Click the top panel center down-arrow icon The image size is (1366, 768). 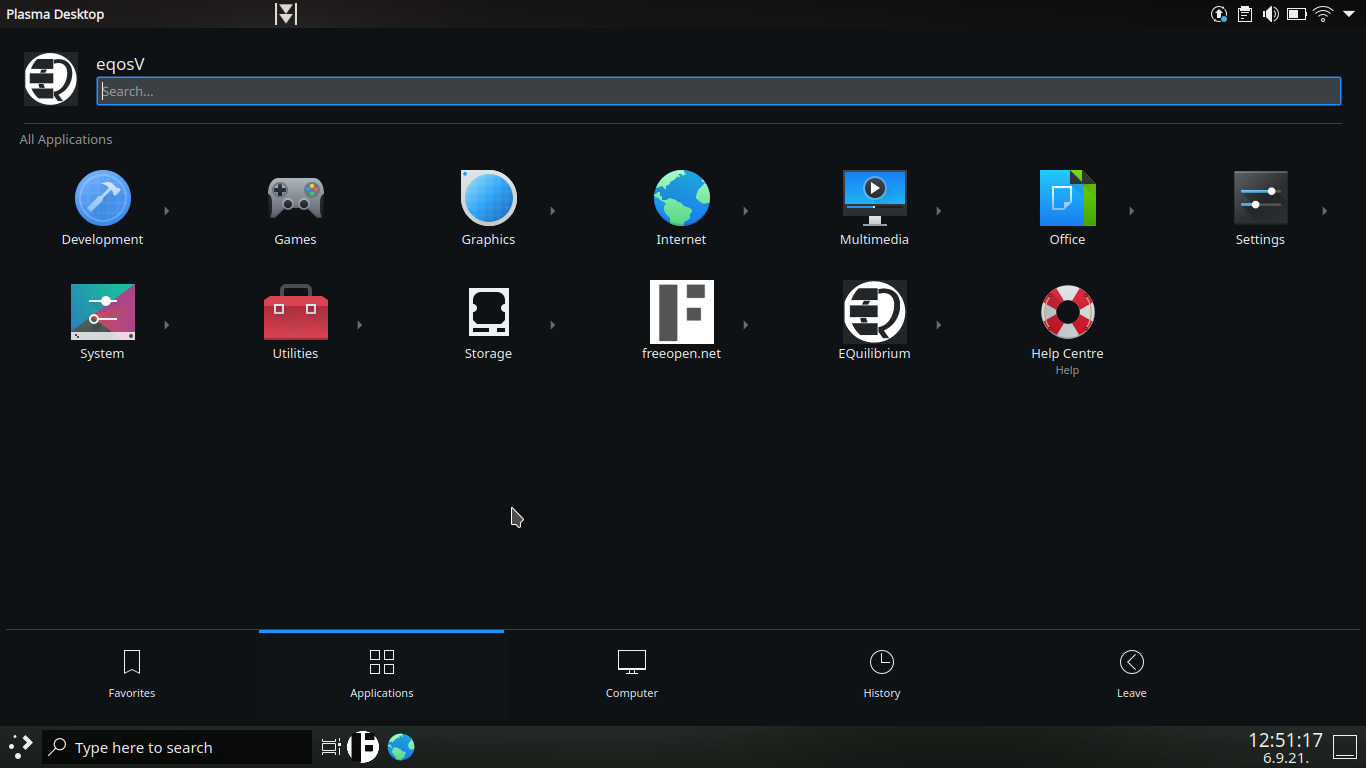pyautogui.click(x=286, y=14)
